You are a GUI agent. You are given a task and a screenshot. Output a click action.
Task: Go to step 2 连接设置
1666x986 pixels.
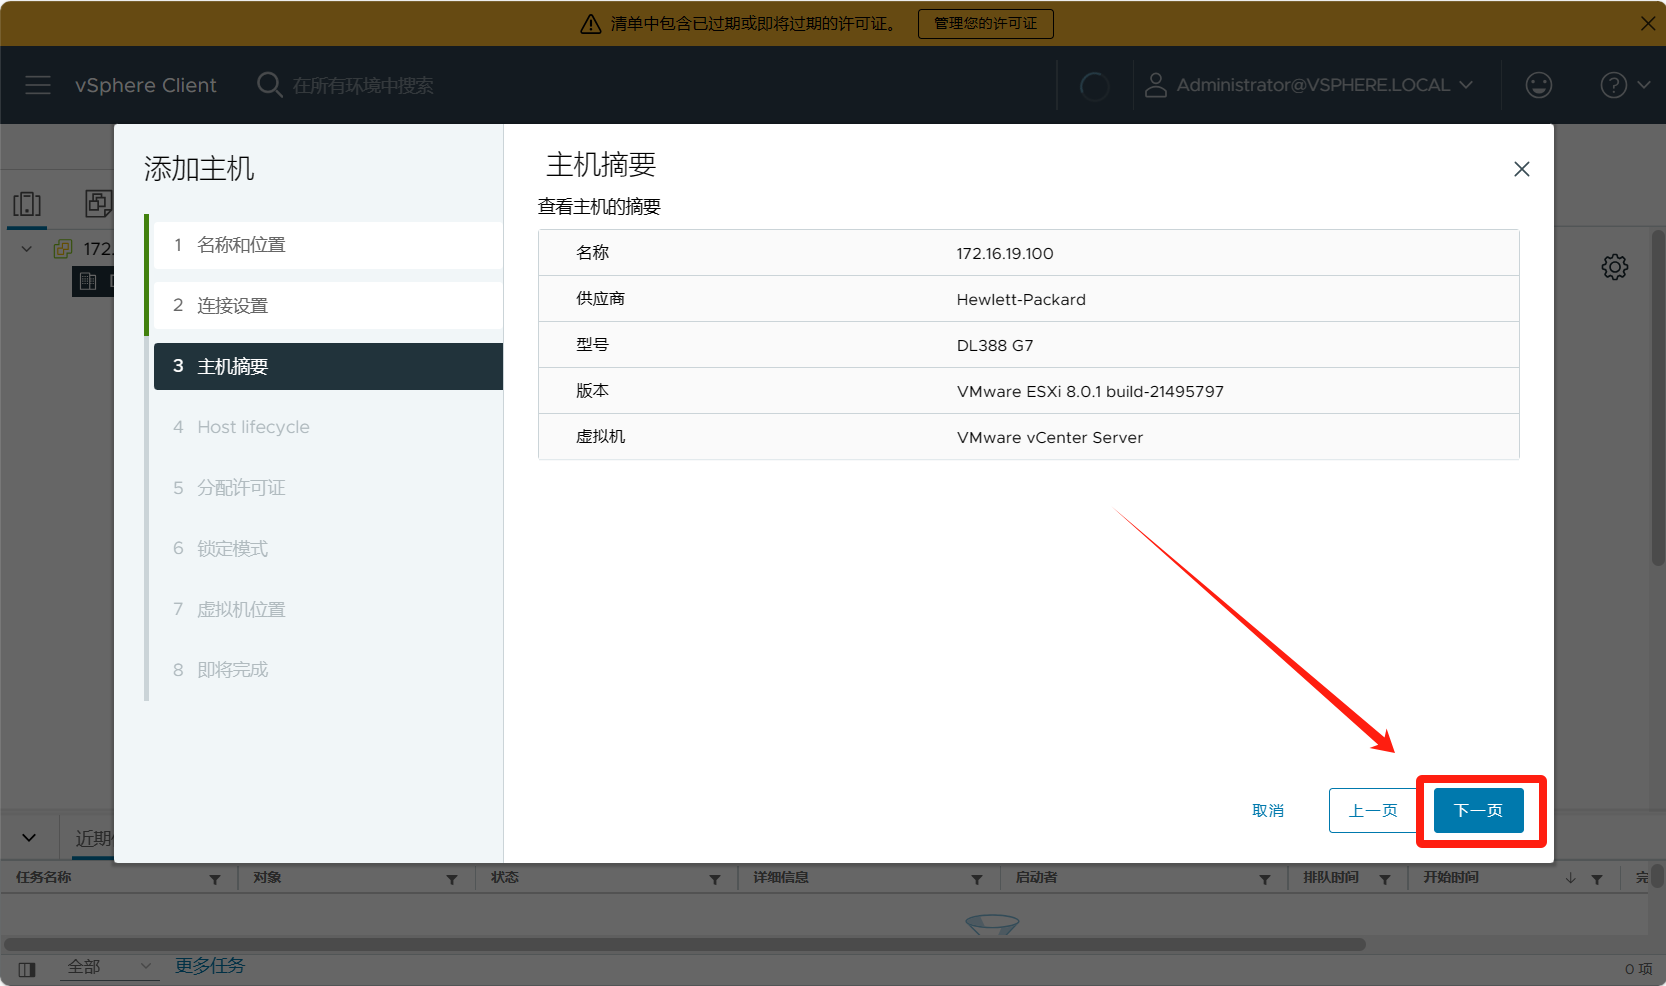232,306
